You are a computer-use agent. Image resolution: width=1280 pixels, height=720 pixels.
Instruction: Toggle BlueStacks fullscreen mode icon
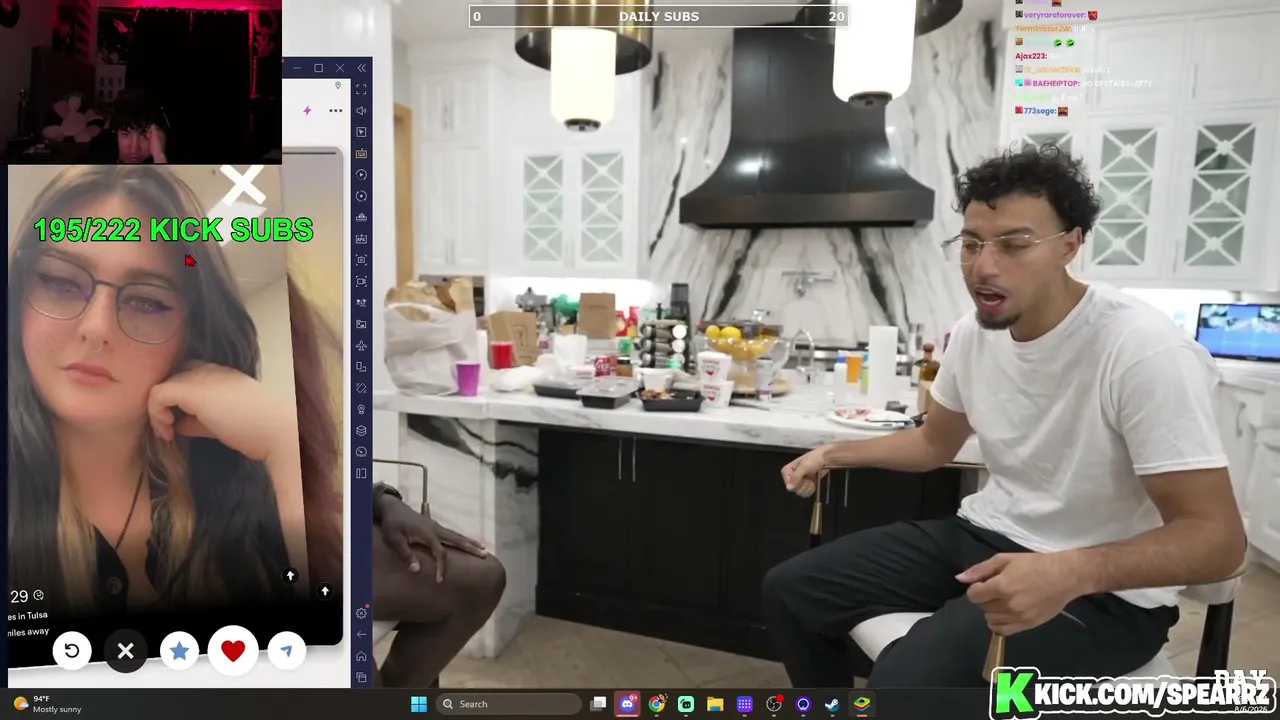point(361,89)
